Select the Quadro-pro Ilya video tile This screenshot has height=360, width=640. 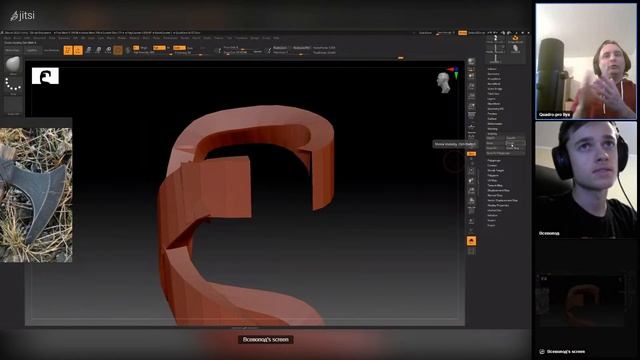tap(586, 61)
